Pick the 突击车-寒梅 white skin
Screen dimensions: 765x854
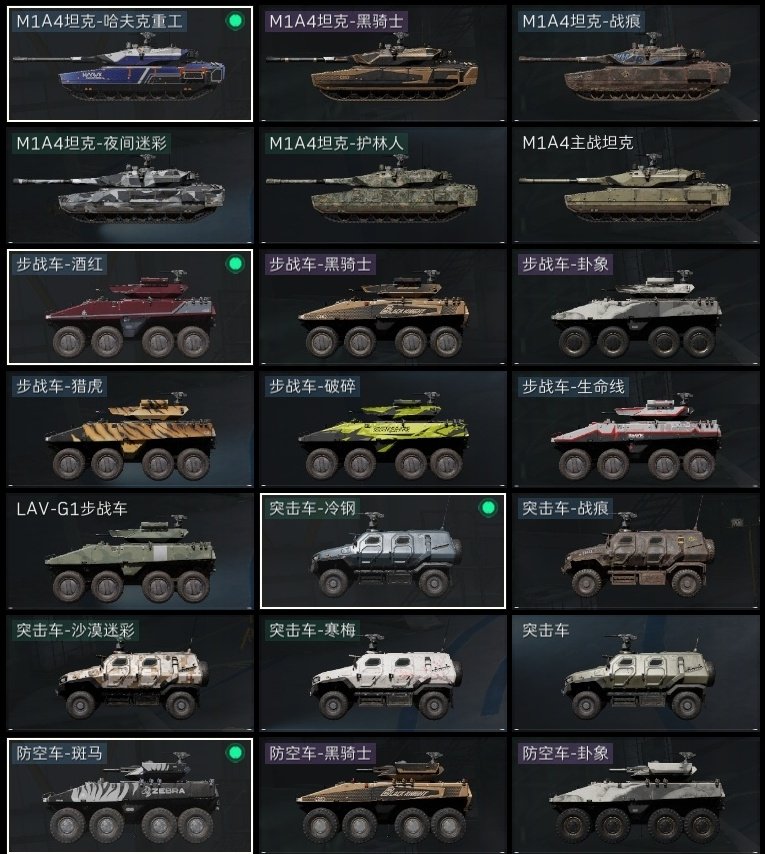pyautogui.click(x=383, y=673)
